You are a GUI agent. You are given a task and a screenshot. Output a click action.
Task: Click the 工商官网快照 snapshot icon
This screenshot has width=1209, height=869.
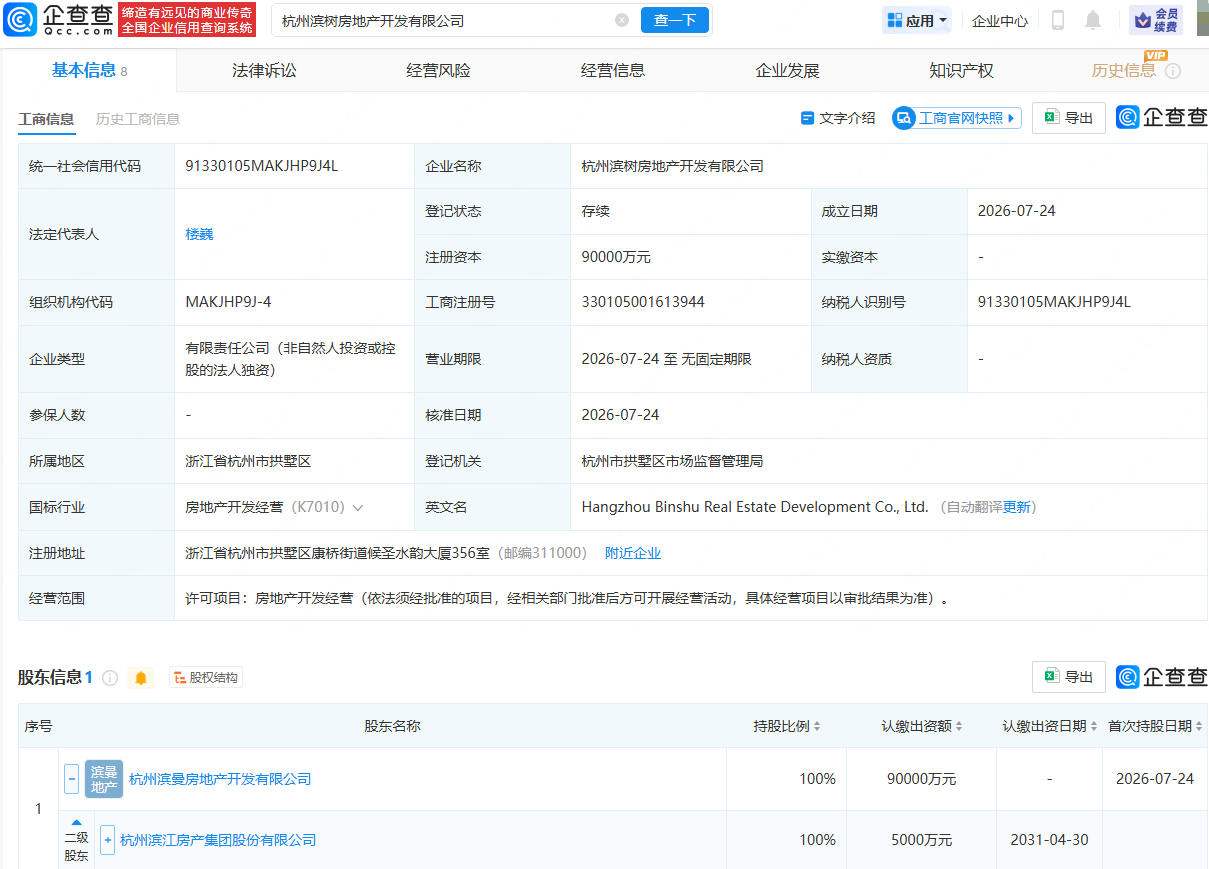[904, 118]
